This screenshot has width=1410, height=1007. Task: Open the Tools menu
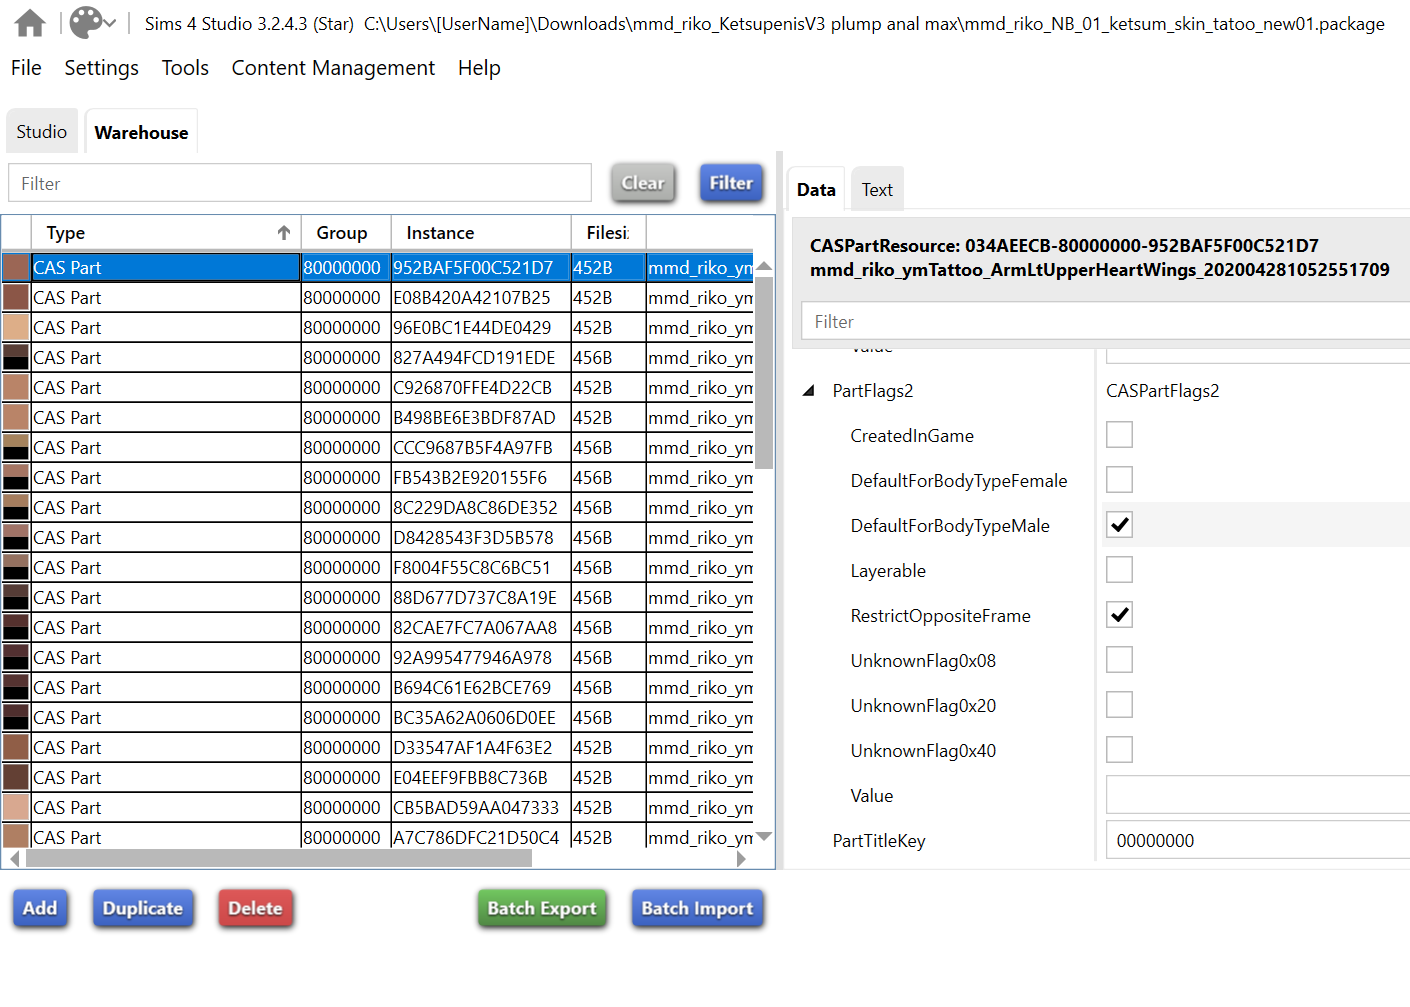tap(185, 68)
